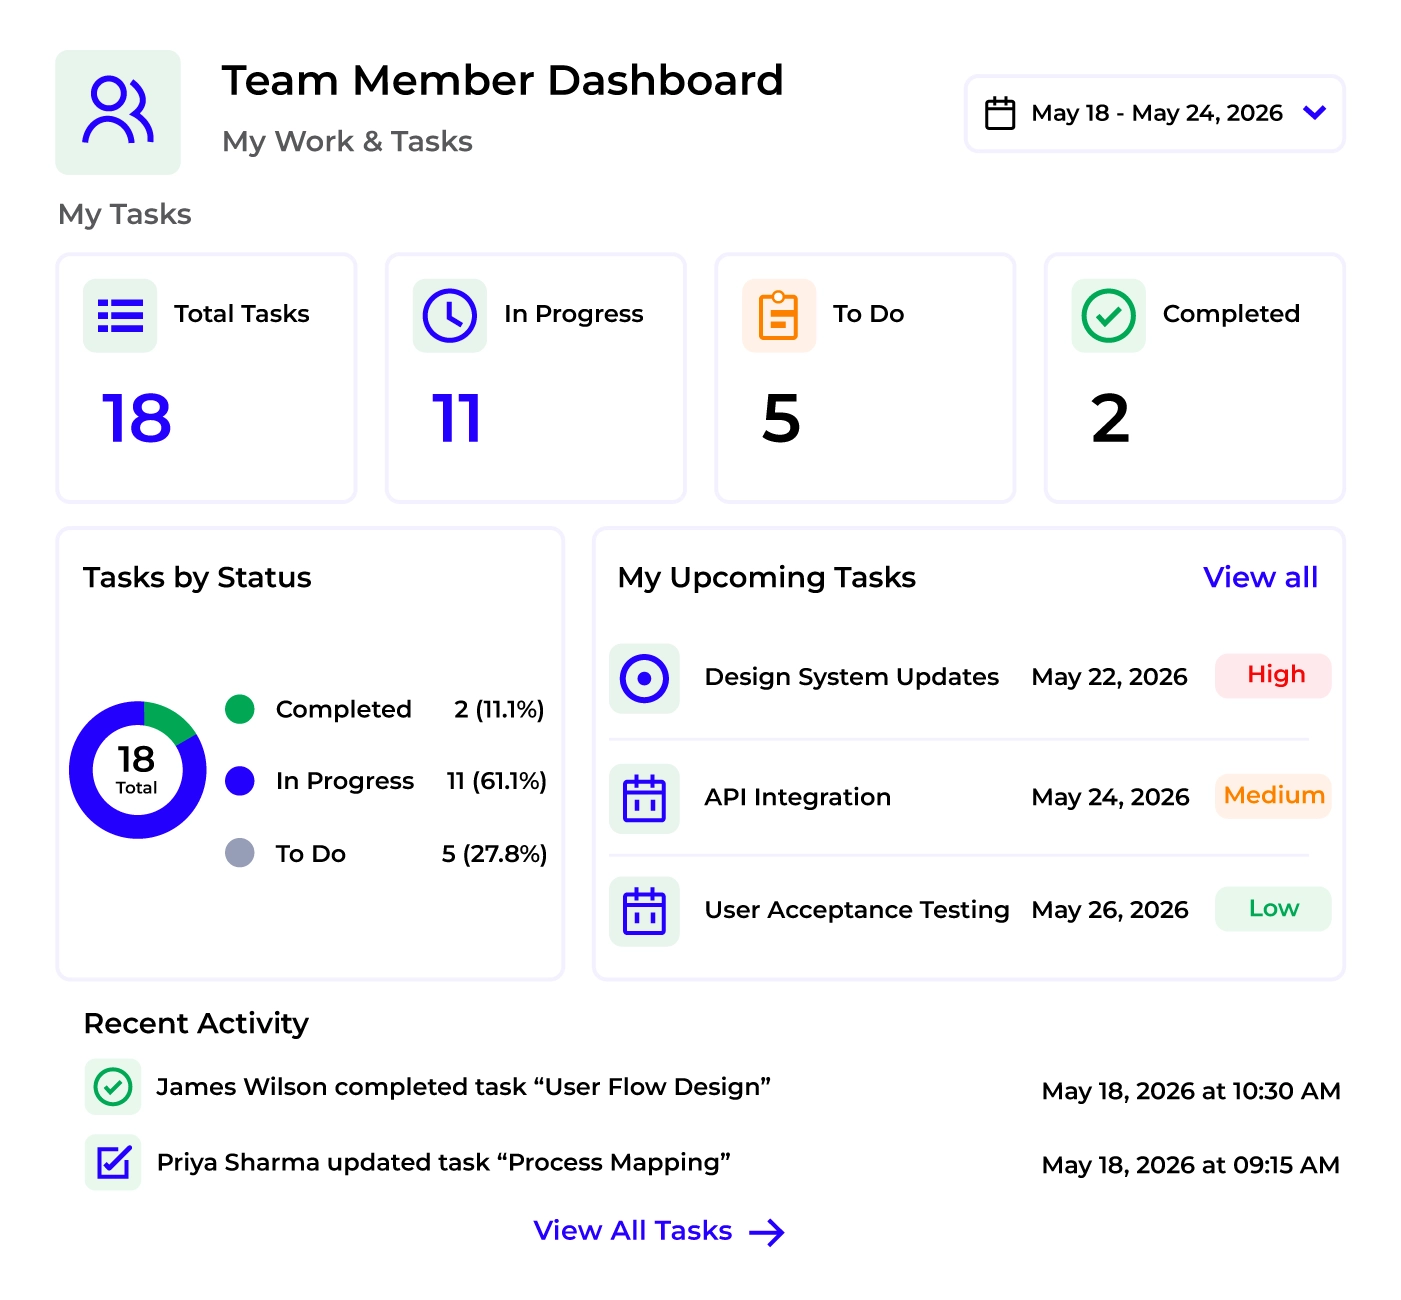
Task: Click the My Upcoming Tasks heading
Action: [x=767, y=578]
